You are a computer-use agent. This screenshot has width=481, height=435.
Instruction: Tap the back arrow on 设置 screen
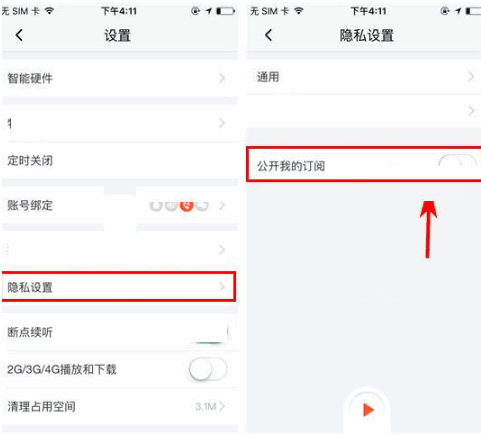pyautogui.click(x=19, y=35)
